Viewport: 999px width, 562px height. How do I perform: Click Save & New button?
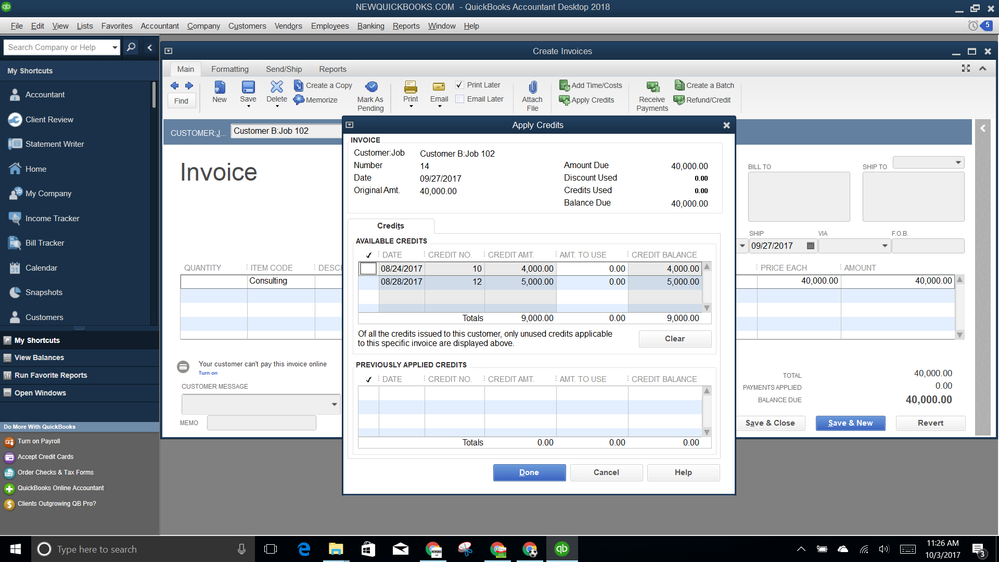point(851,422)
